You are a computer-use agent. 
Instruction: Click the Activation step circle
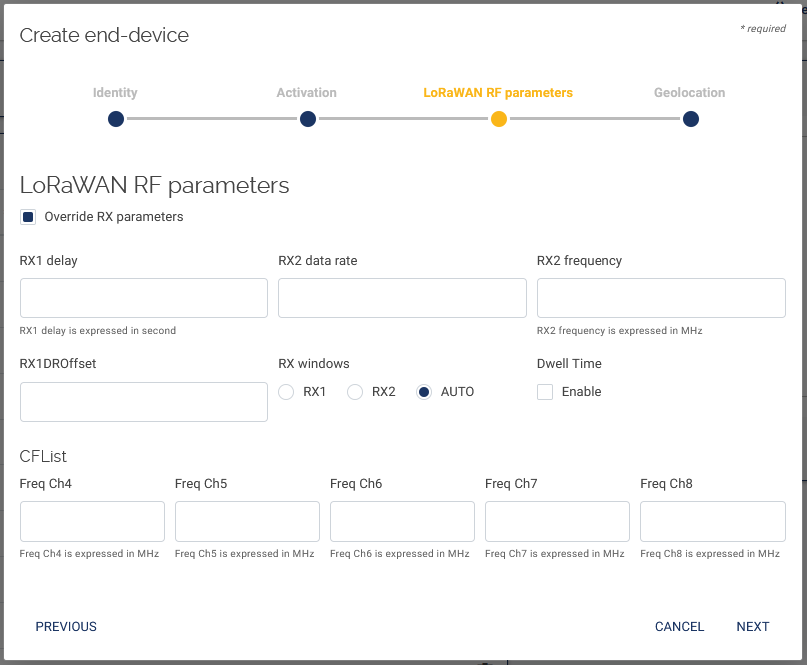tap(308, 119)
